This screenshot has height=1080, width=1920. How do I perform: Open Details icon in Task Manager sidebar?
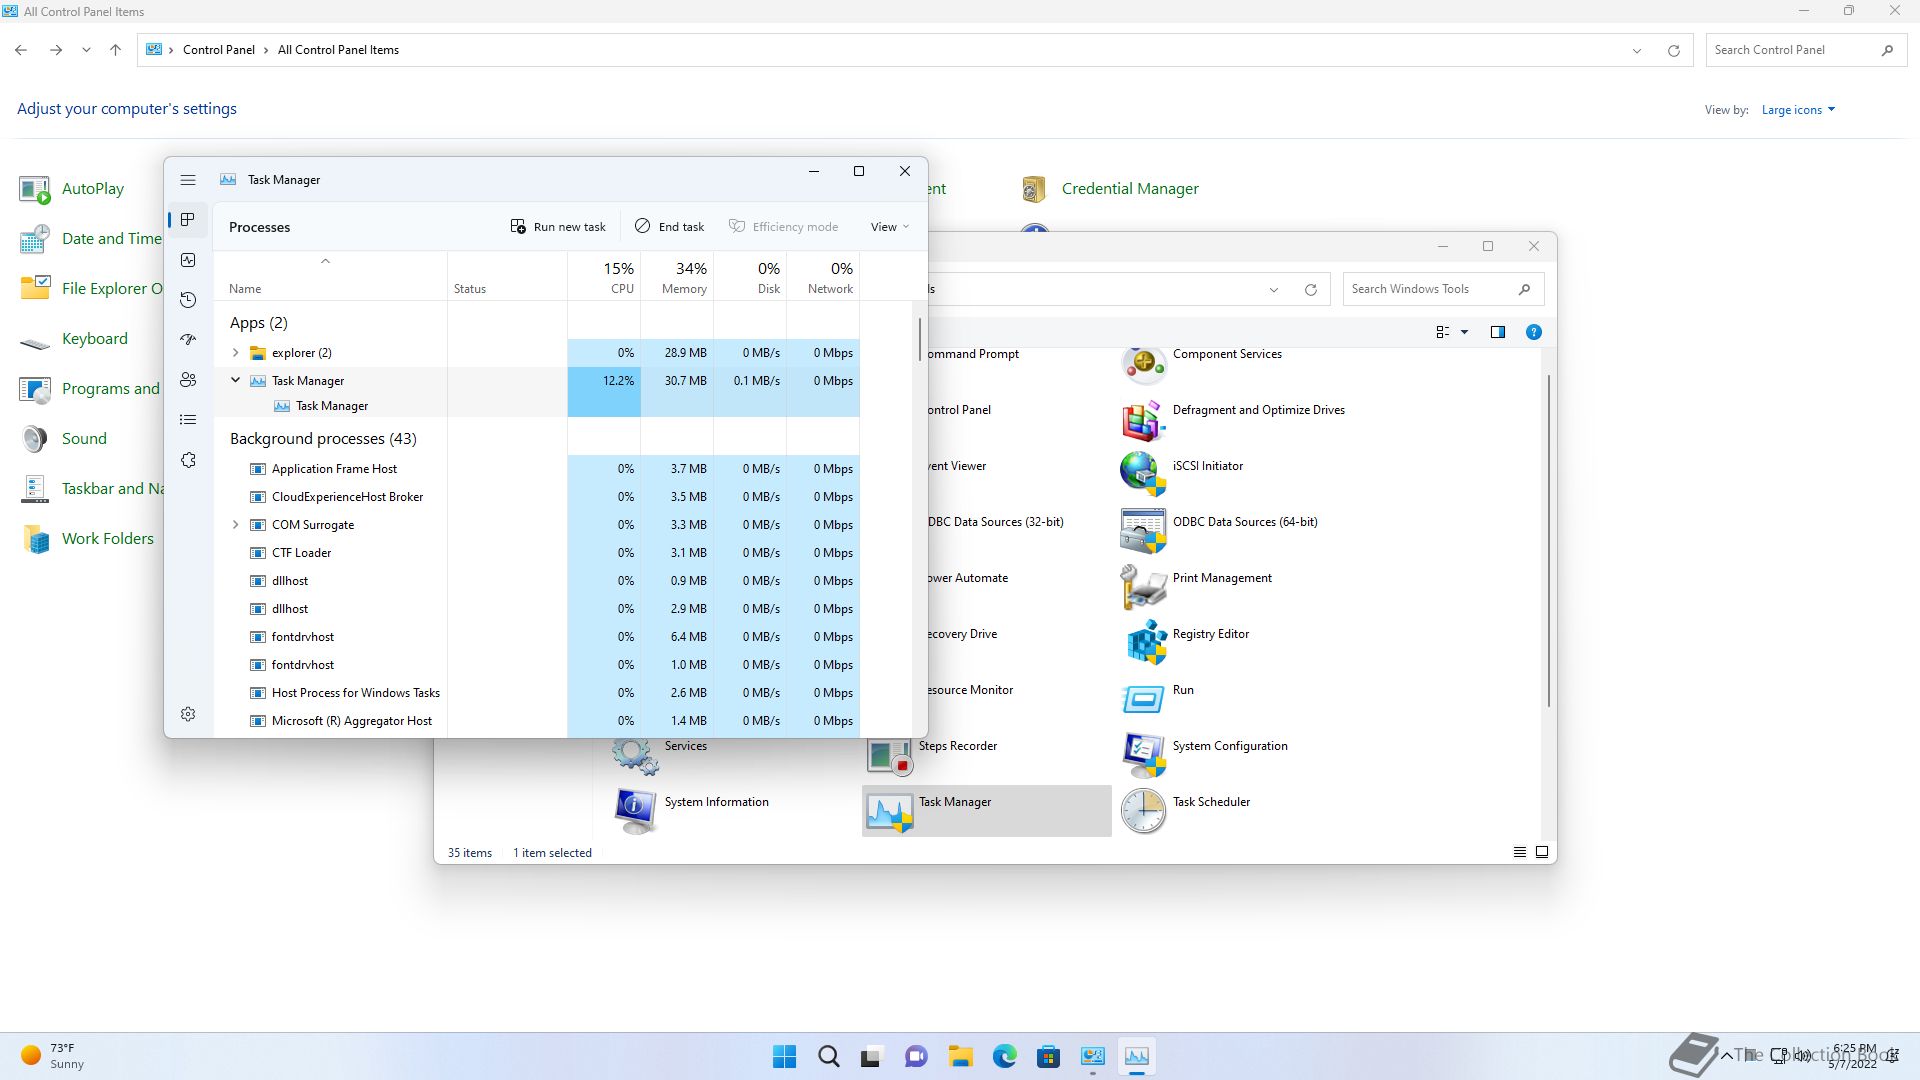[x=188, y=420]
